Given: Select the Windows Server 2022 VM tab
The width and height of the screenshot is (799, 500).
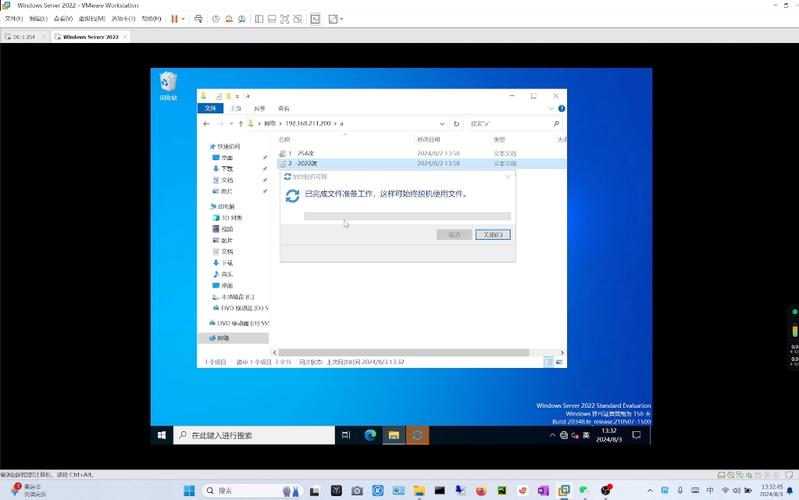Looking at the screenshot, I should tap(90, 37).
